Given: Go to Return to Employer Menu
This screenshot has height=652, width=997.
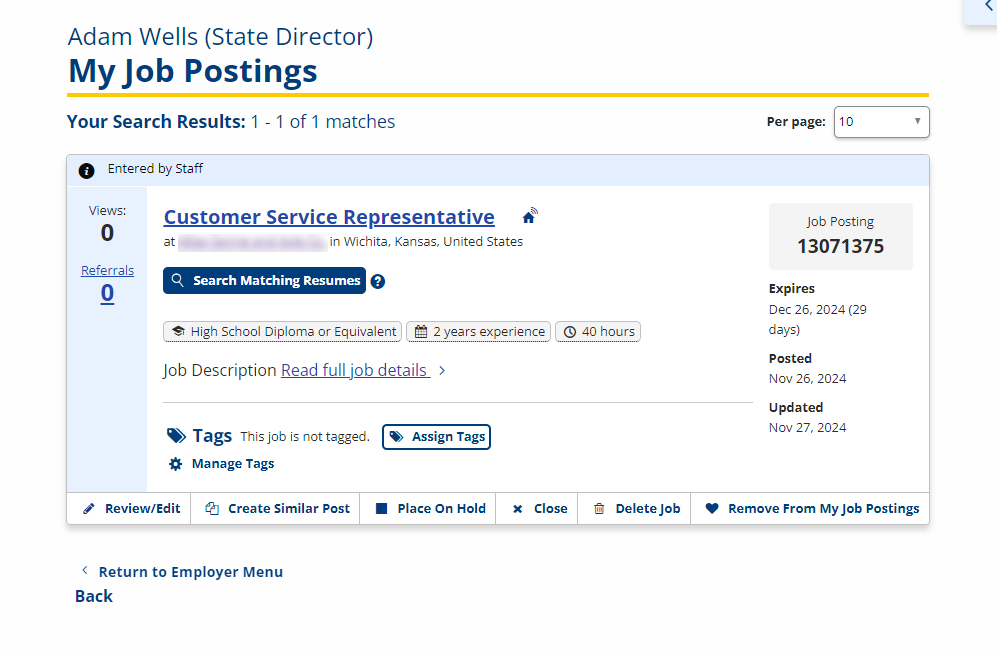Looking at the screenshot, I should [190, 572].
